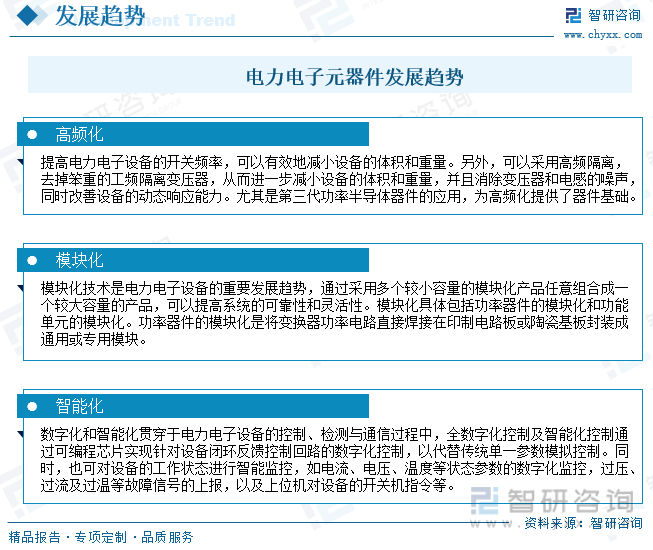
Task: Click the 品质服务 footer text
Action: [167, 537]
